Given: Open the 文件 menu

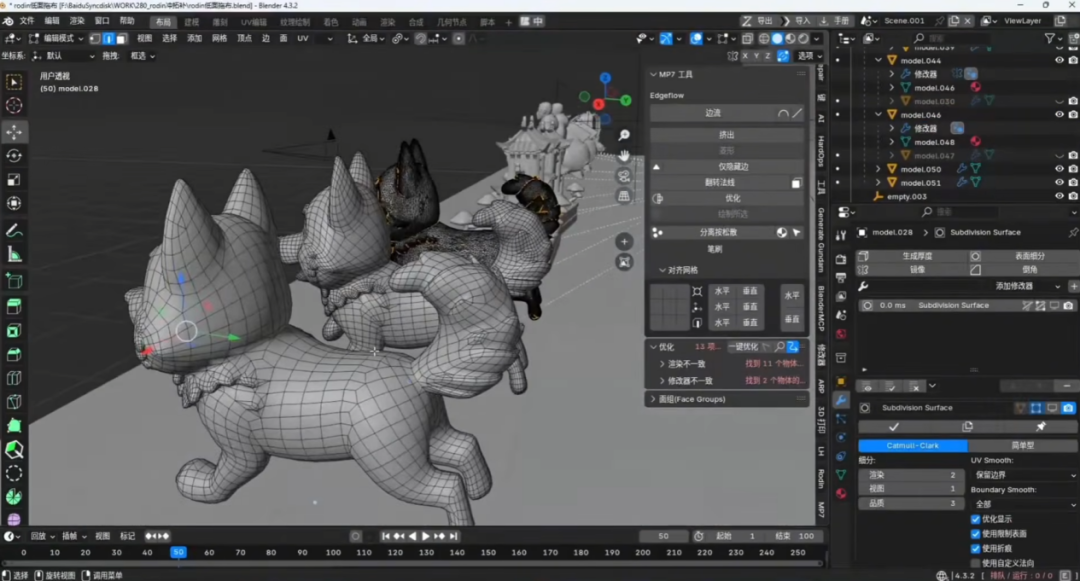Looking at the screenshot, I should tap(27, 21).
